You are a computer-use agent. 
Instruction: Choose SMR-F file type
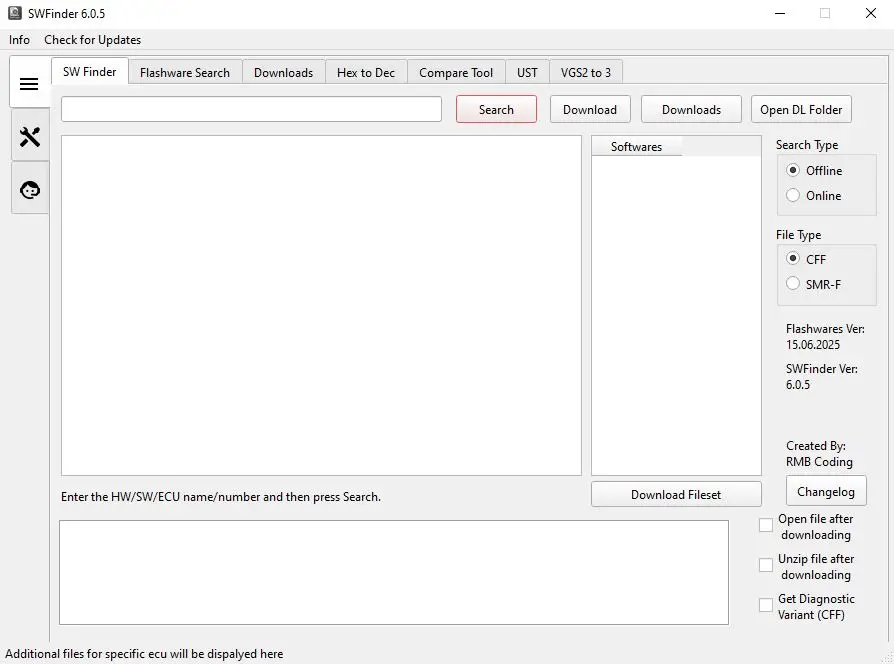coord(794,284)
